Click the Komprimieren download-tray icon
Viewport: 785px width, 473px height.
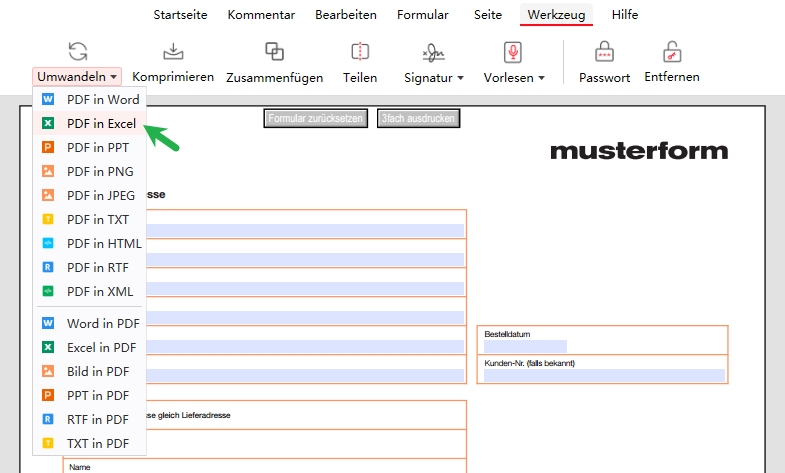(173, 51)
